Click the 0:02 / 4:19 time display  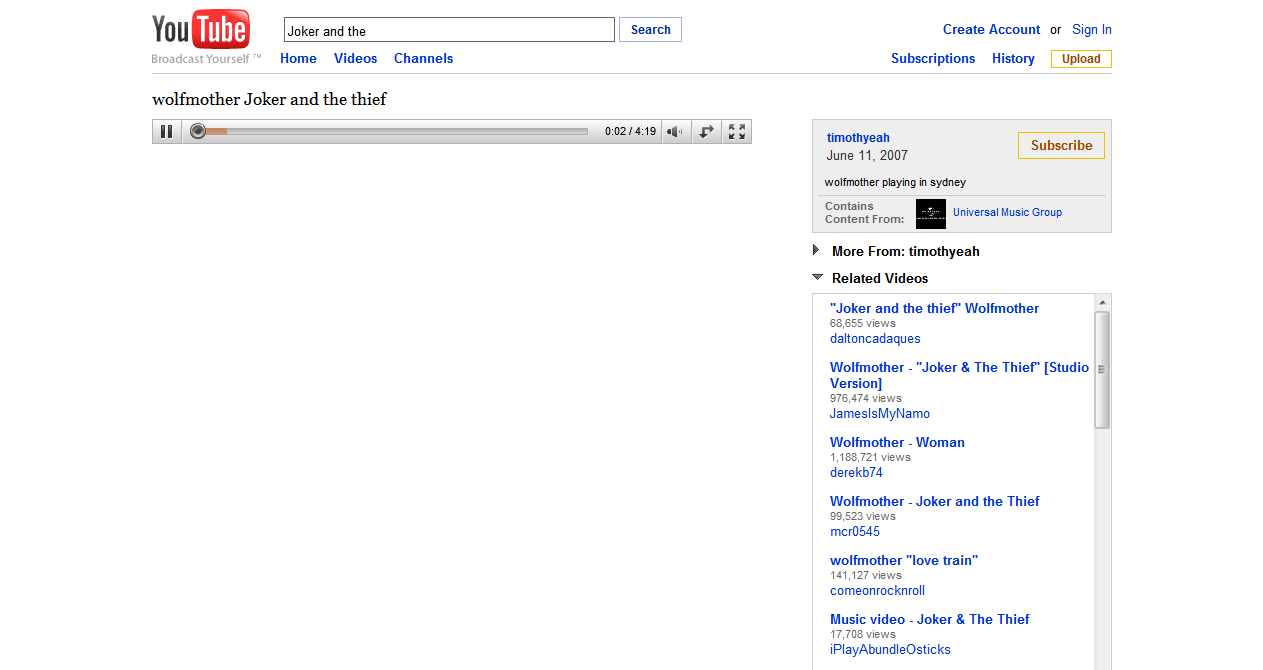pos(630,132)
